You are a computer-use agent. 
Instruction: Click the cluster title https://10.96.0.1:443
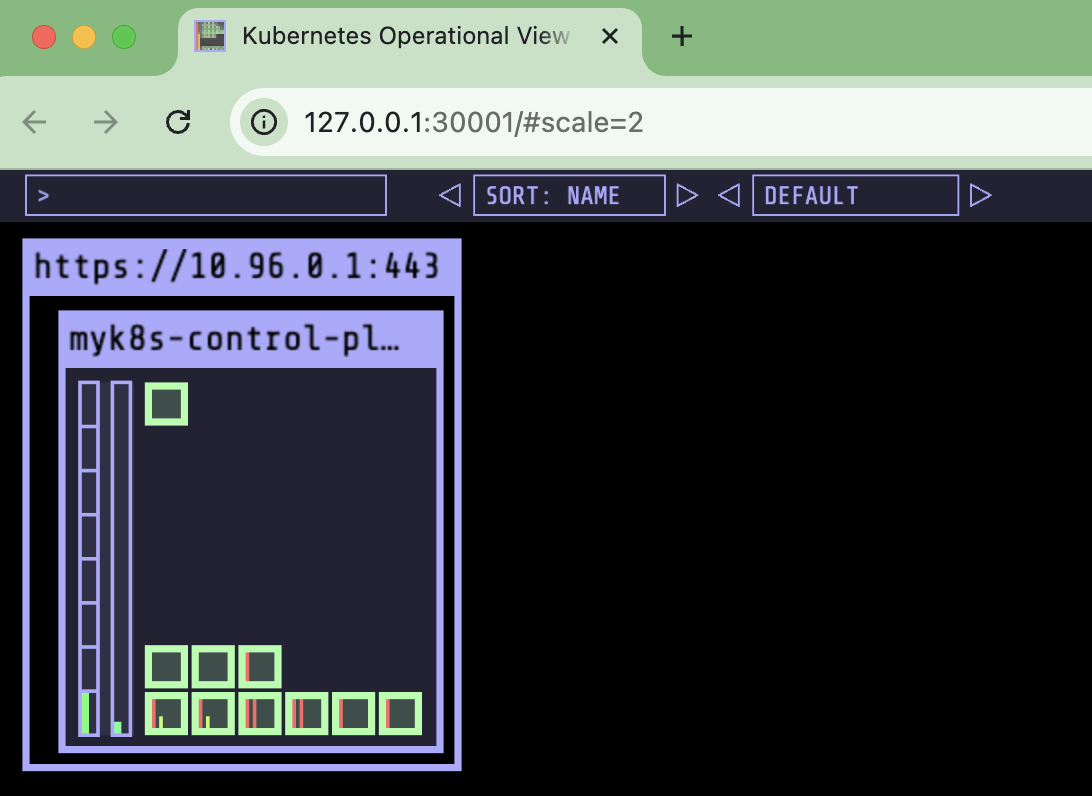pos(237,267)
